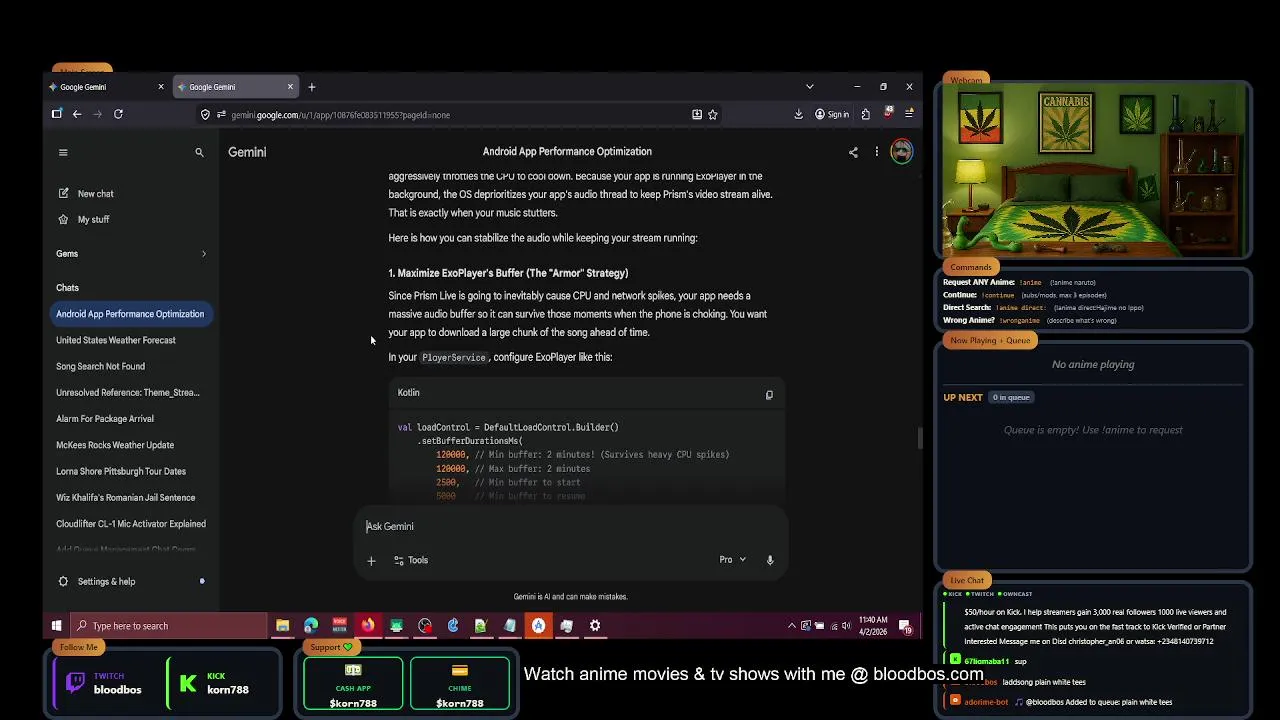Open Windows Start menu

click(x=56, y=626)
